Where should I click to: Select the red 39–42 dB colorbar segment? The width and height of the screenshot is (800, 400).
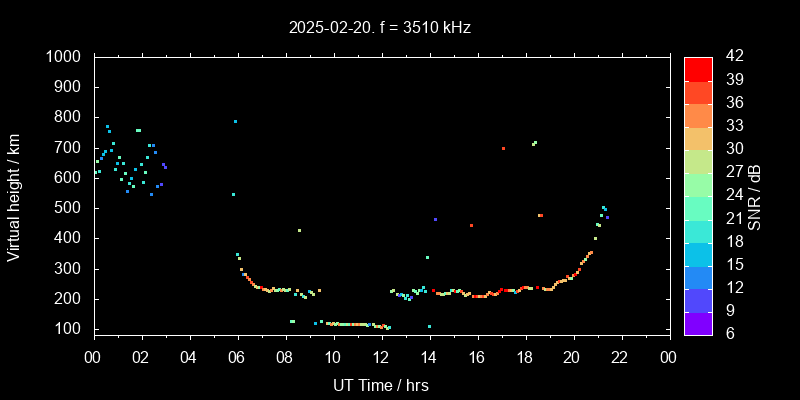698,68
